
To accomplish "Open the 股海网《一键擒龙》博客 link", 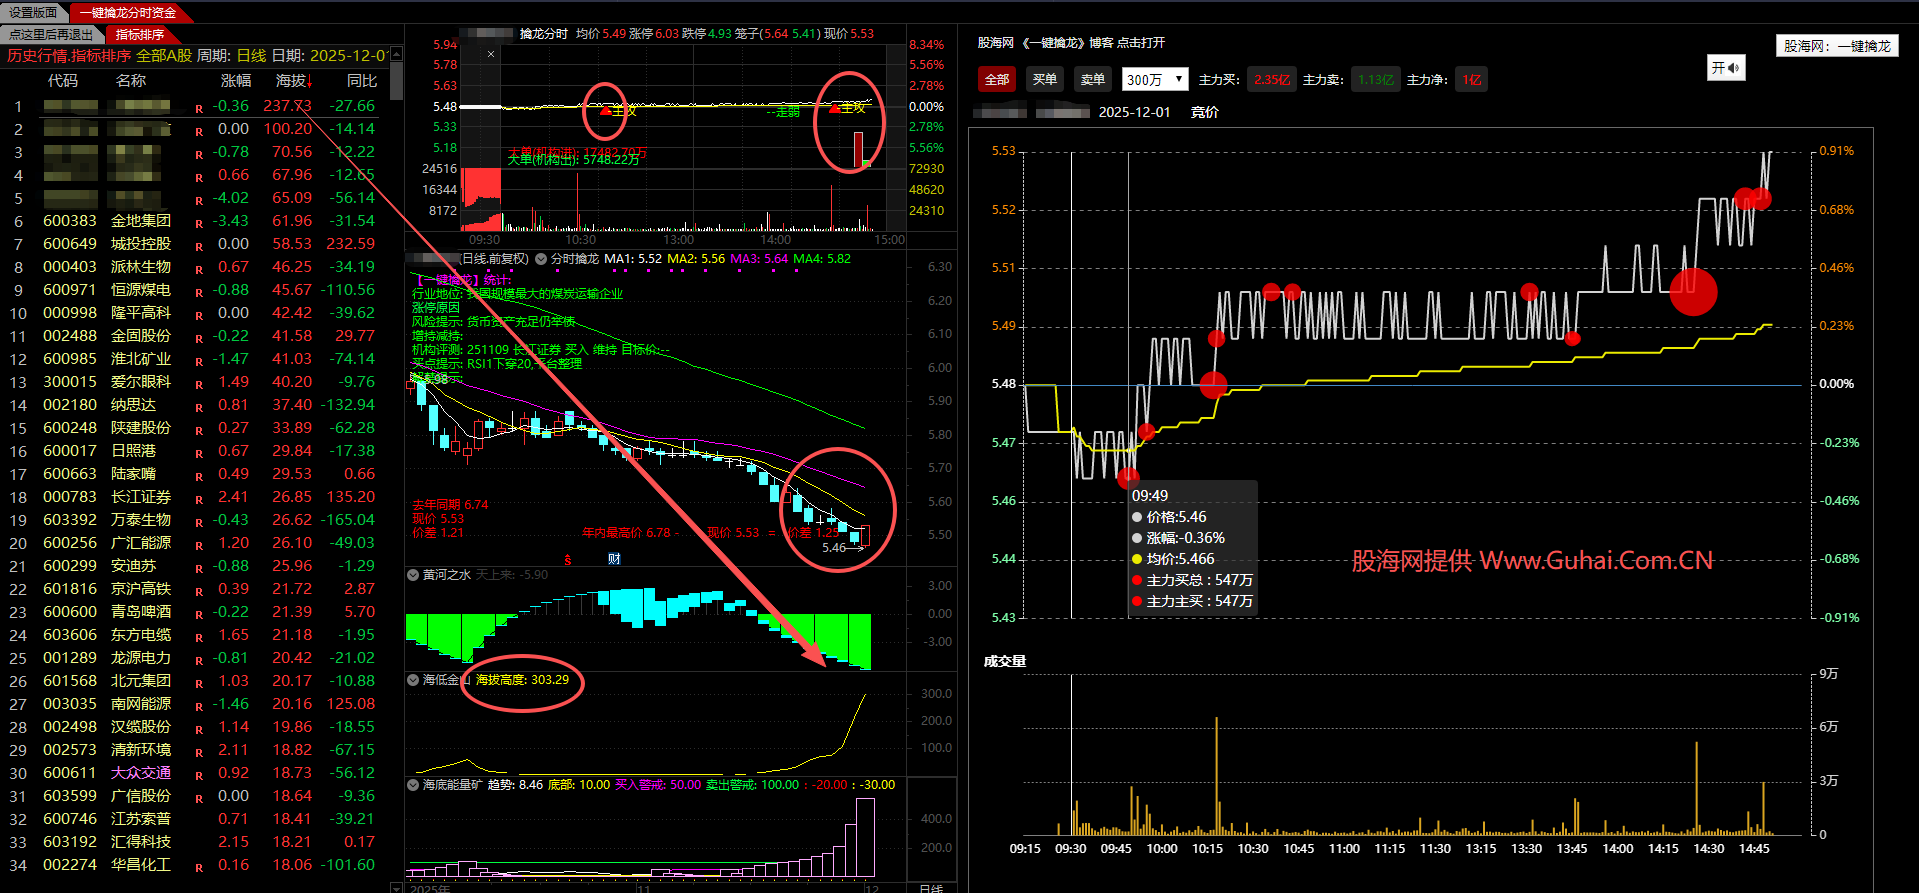I will 1070,43.
